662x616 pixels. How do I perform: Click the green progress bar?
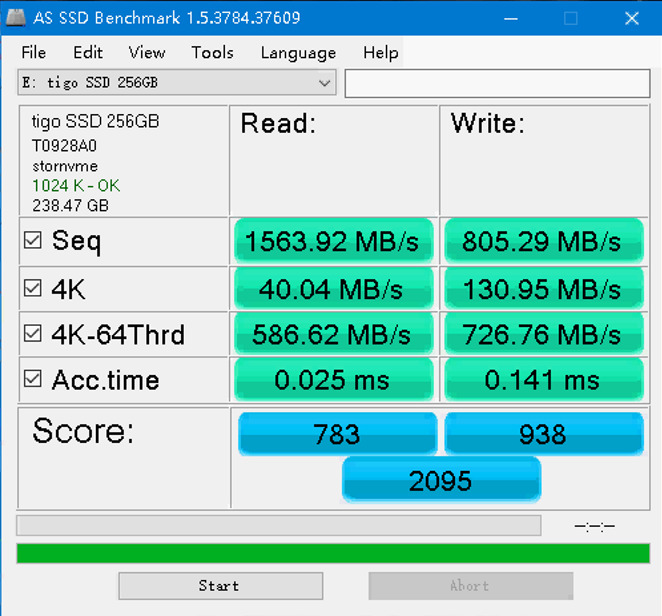[333, 553]
